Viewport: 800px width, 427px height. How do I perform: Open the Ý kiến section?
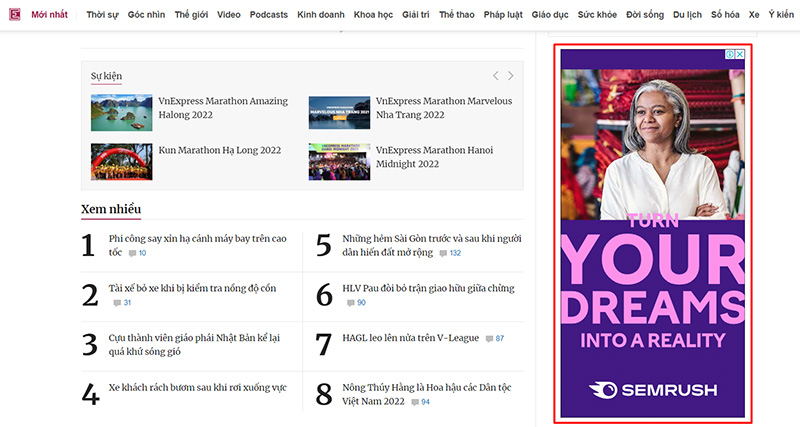point(781,14)
